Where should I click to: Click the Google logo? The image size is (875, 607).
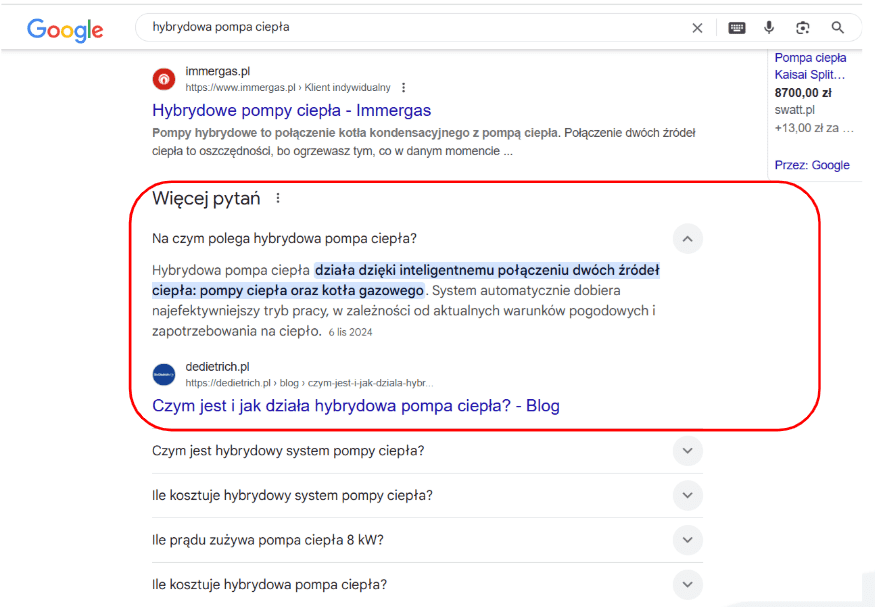[x=65, y=29]
